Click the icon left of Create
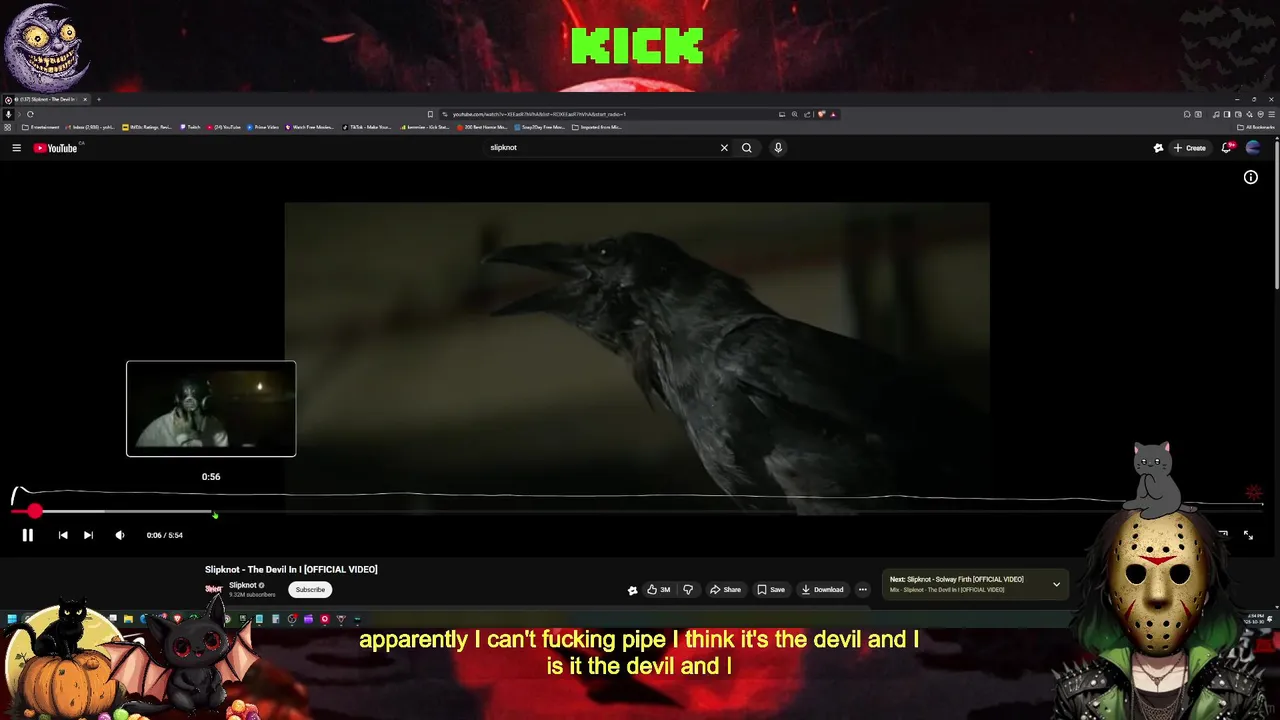The width and height of the screenshot is (1280, 720). [1158, 148]
